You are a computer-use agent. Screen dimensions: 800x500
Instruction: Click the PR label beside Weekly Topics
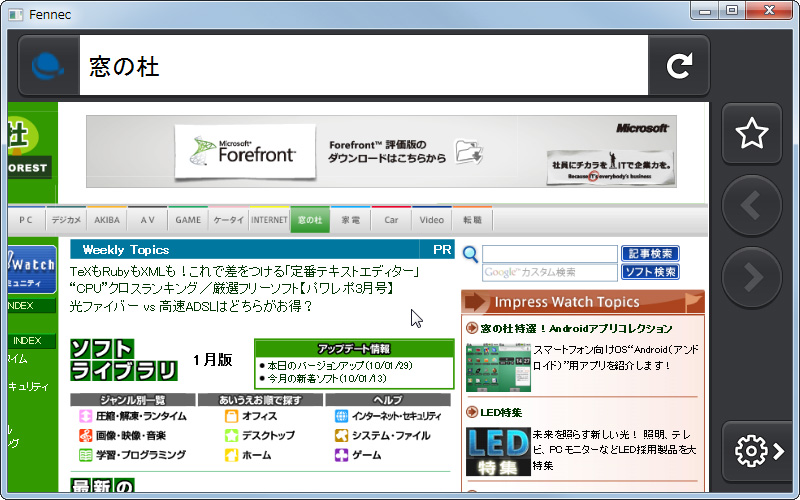pyautogui.click(x=442, y=249)
